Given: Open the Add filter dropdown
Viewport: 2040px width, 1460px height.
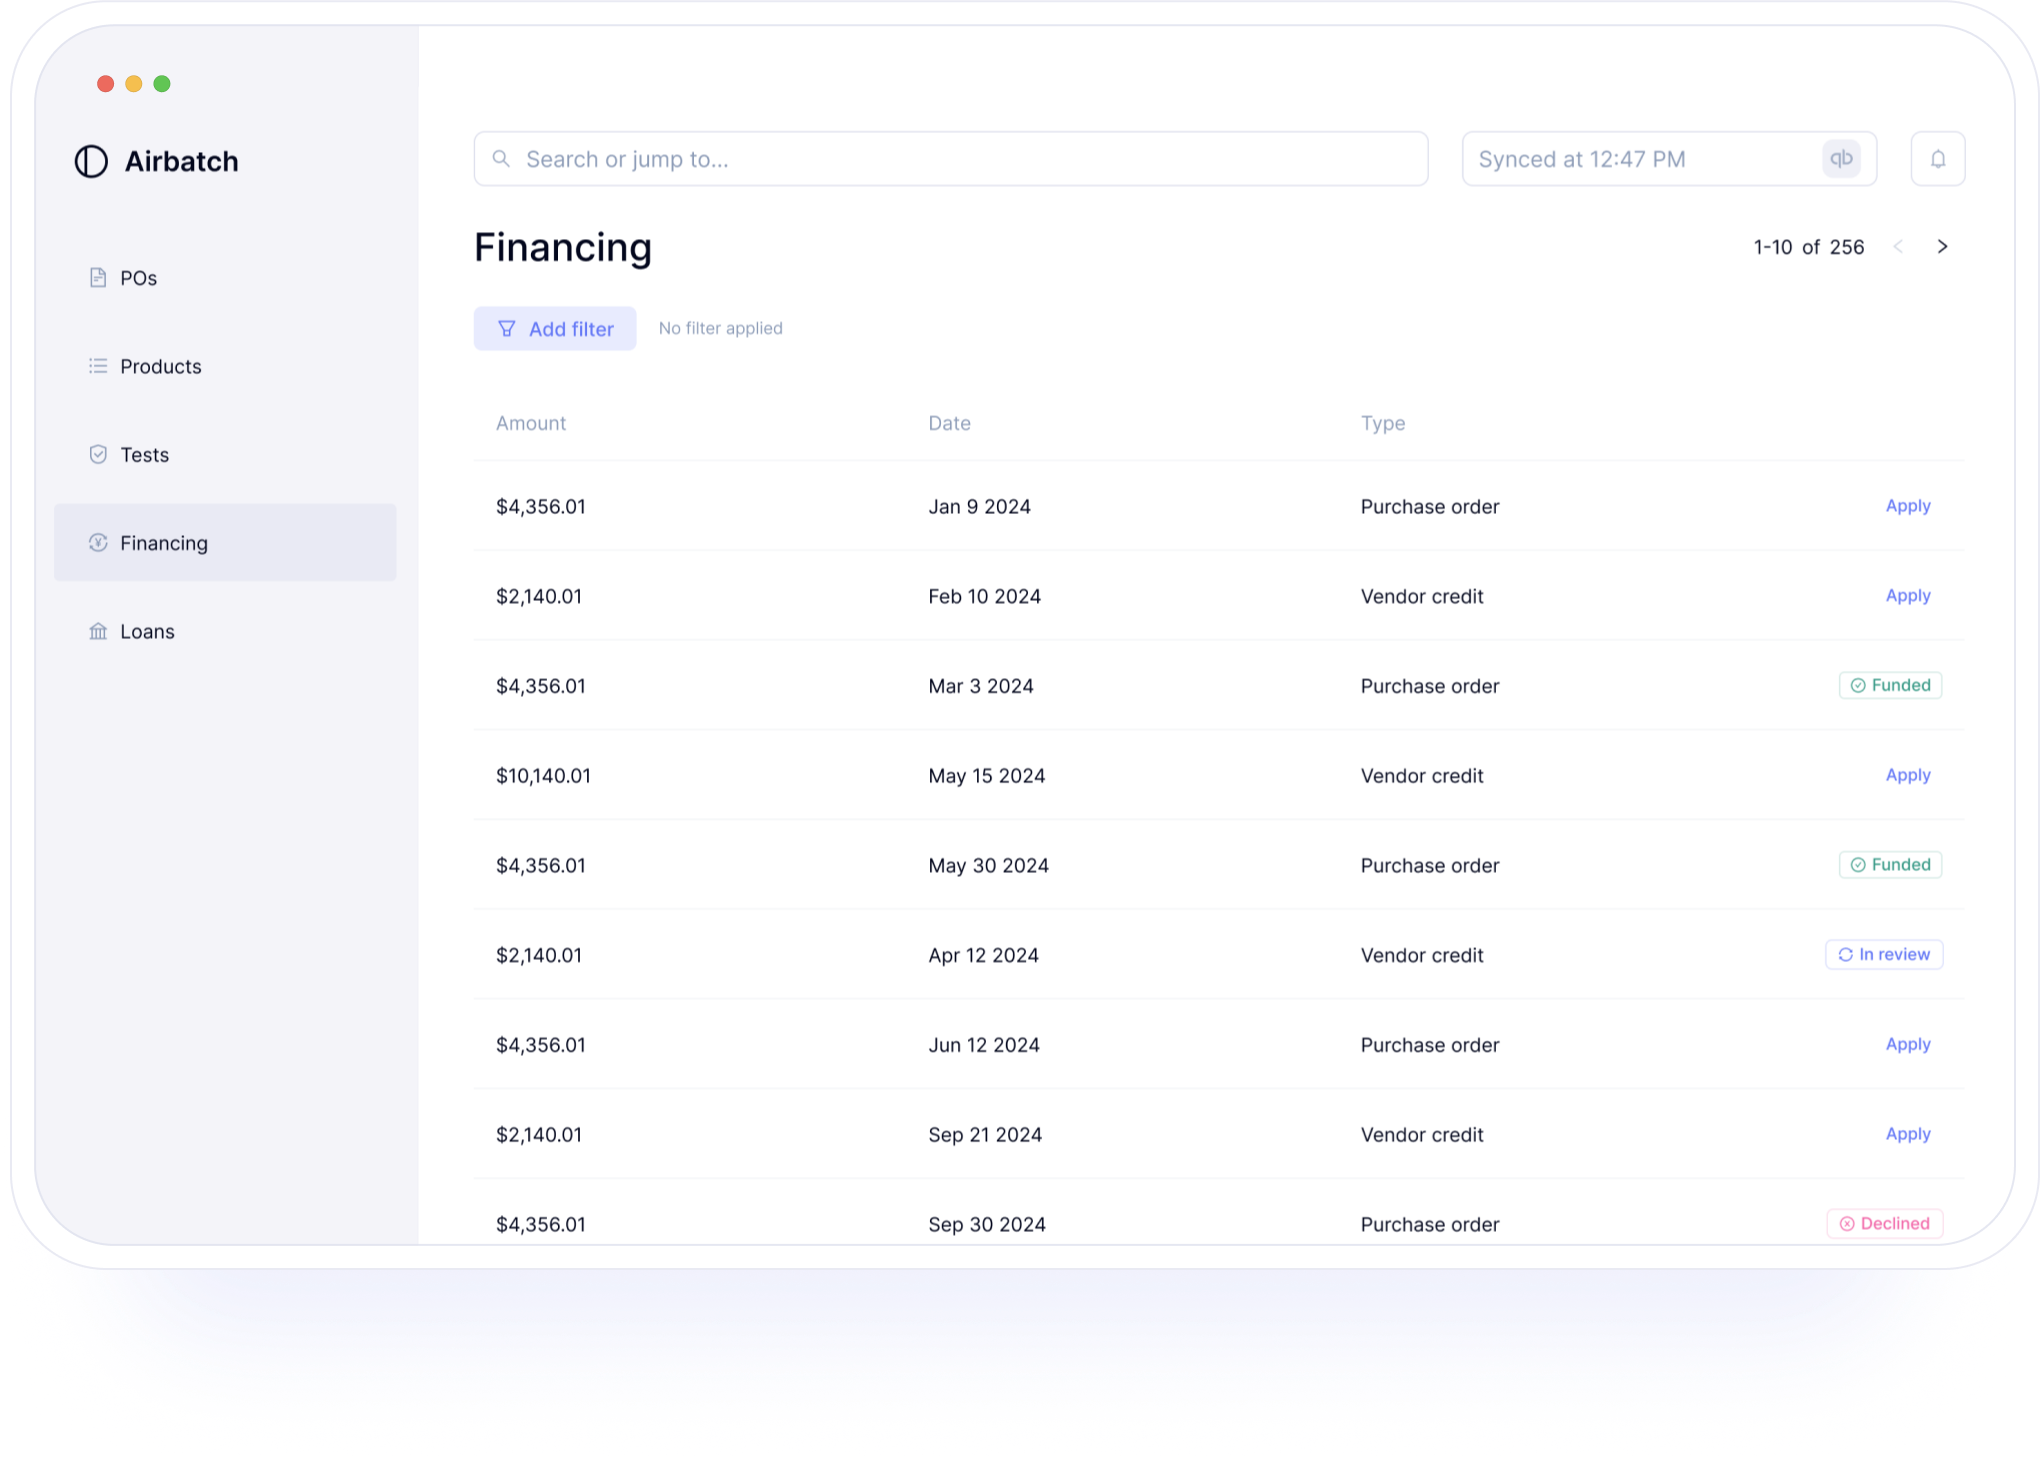Looking at the screenshot, I should [555, 328].
